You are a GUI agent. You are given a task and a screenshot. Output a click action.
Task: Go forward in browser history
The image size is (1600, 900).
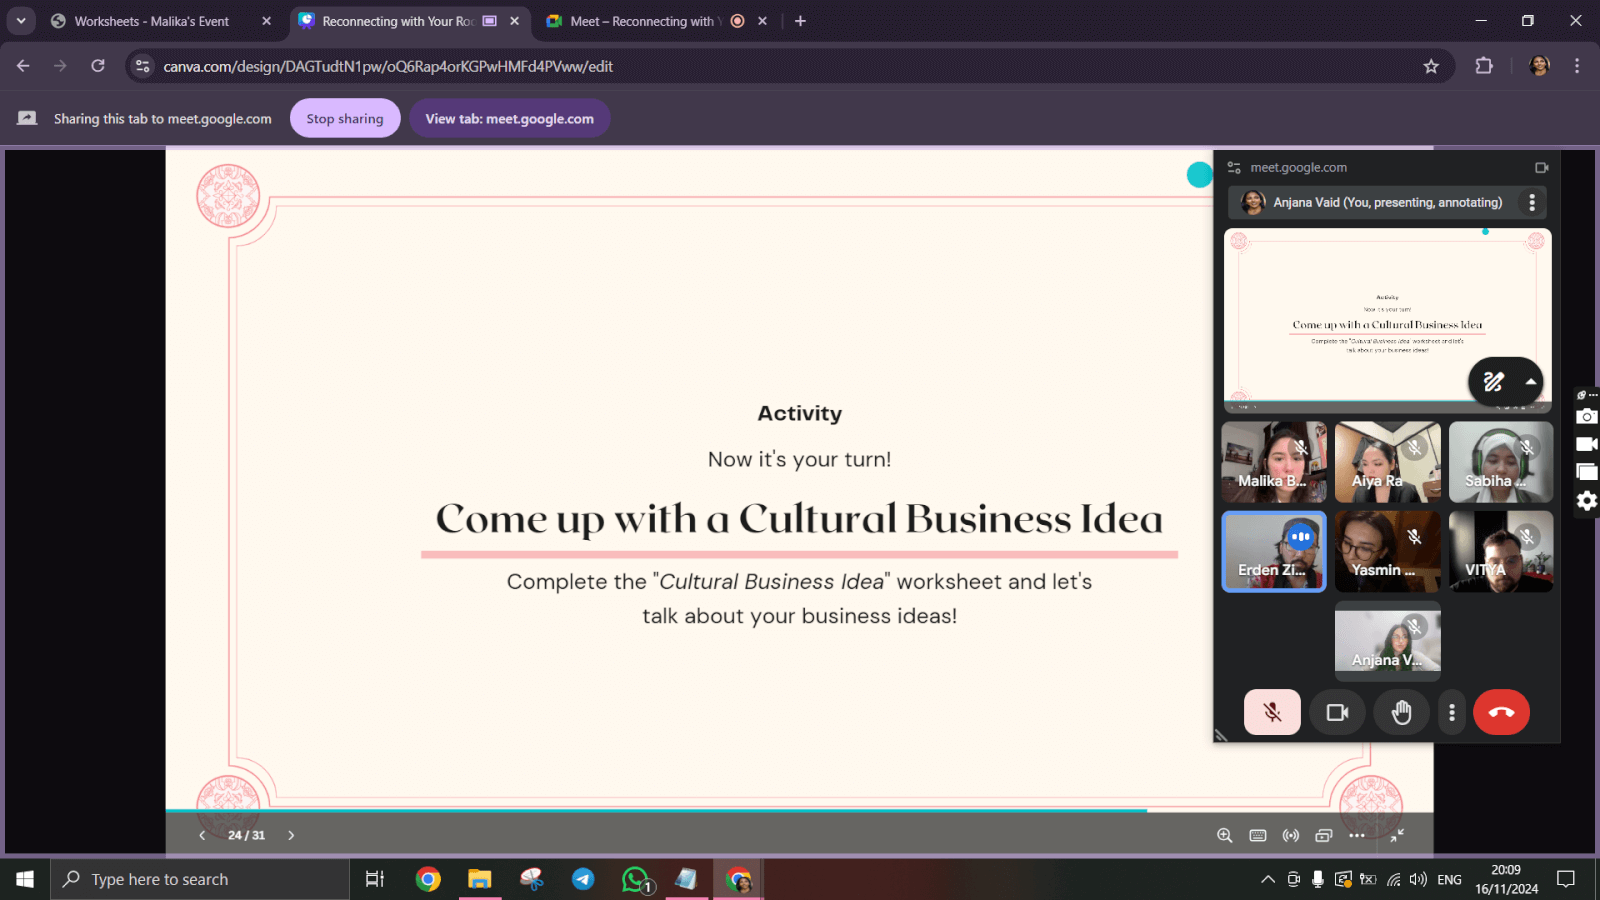pyautogui.click(x=60, y=66)
